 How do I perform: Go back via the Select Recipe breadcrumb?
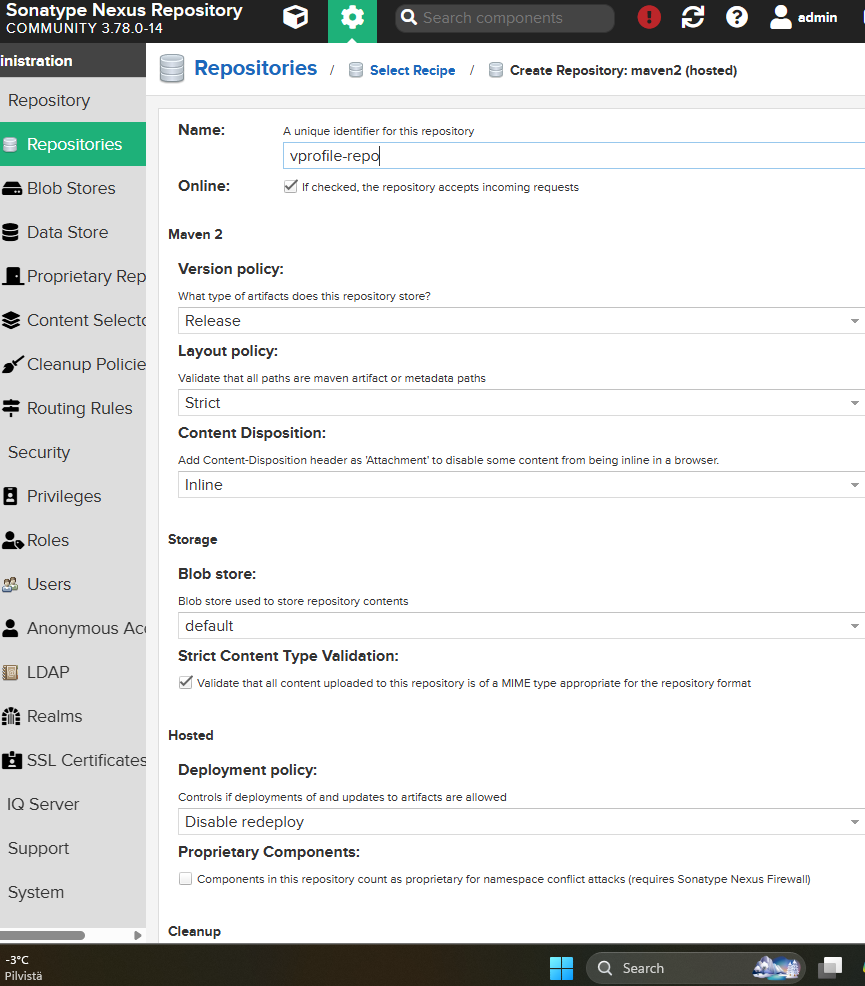412,70
